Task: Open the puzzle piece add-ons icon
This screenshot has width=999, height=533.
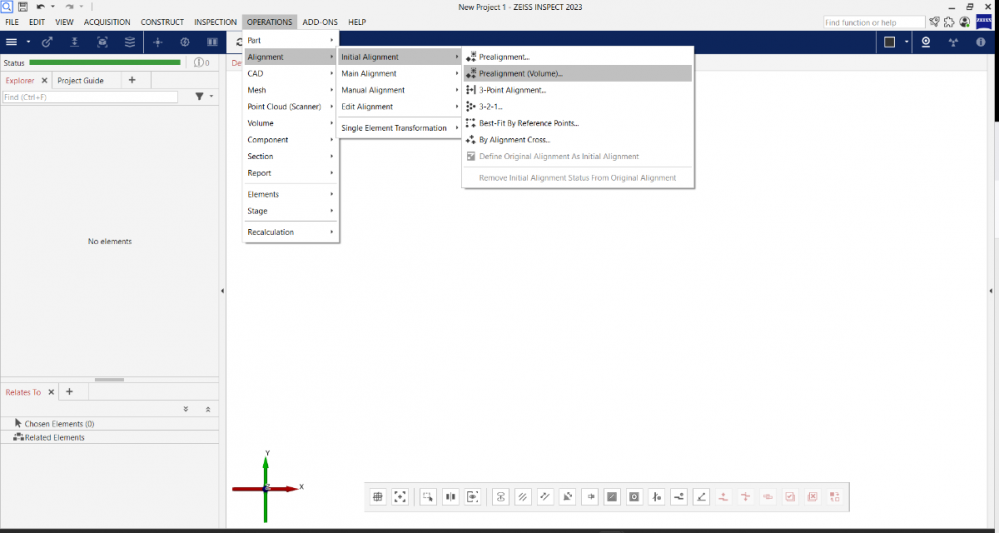Action: 949,22
